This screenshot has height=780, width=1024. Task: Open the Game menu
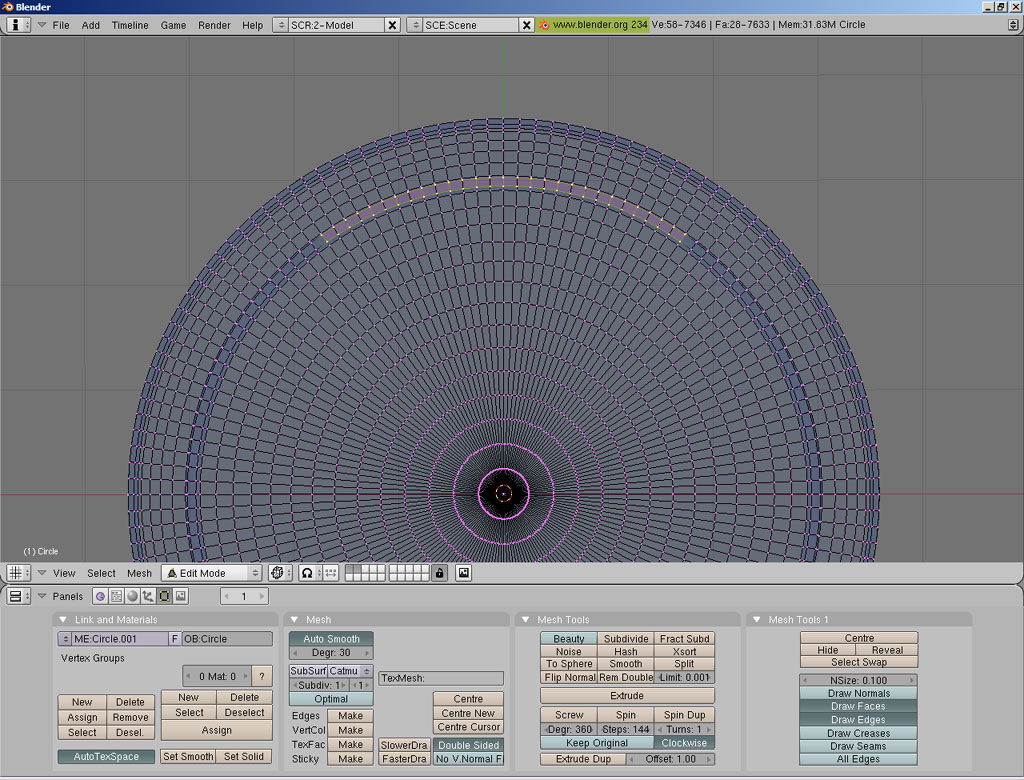(173, 25)
